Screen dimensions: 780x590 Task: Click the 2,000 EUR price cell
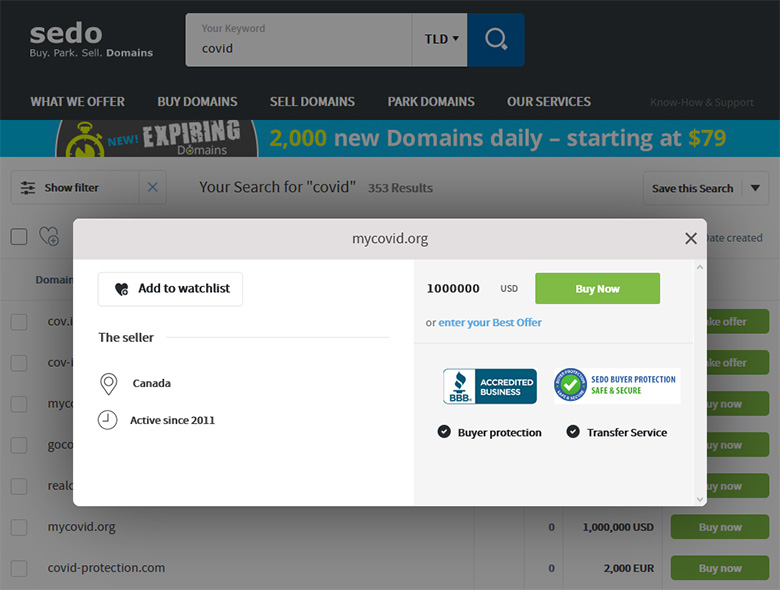[x=629, y=568]
